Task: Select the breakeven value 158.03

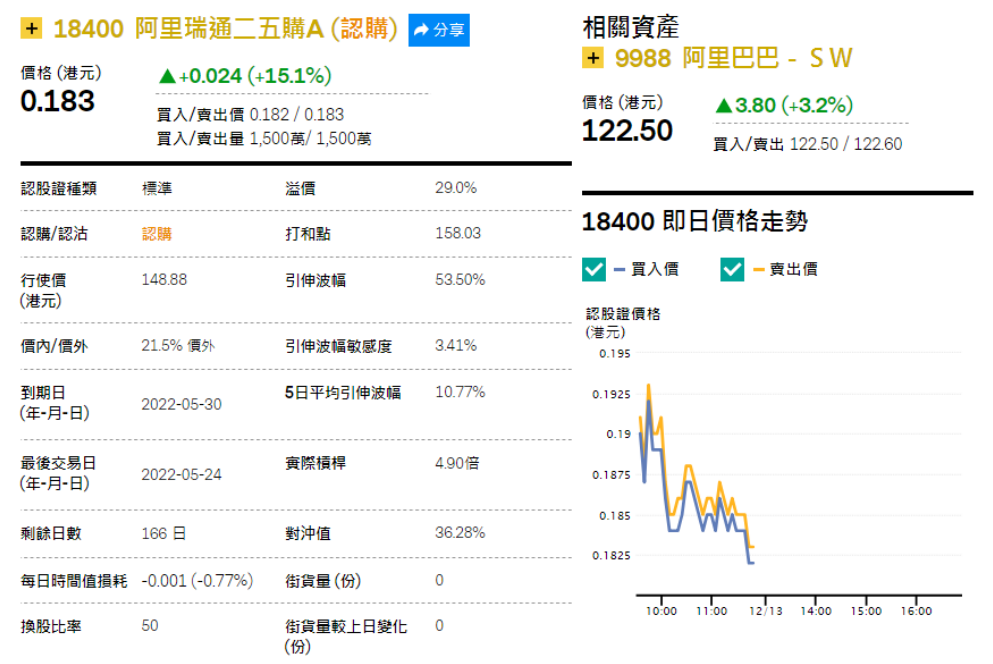Action: pyautogui.click(x=458, y=233)
